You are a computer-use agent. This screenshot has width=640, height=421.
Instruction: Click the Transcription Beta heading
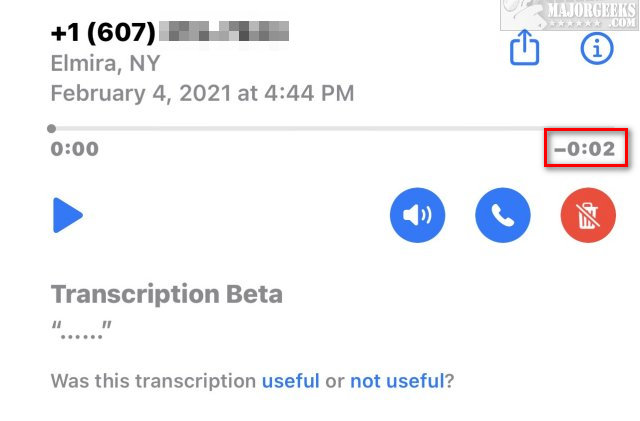tap(167, 294)
